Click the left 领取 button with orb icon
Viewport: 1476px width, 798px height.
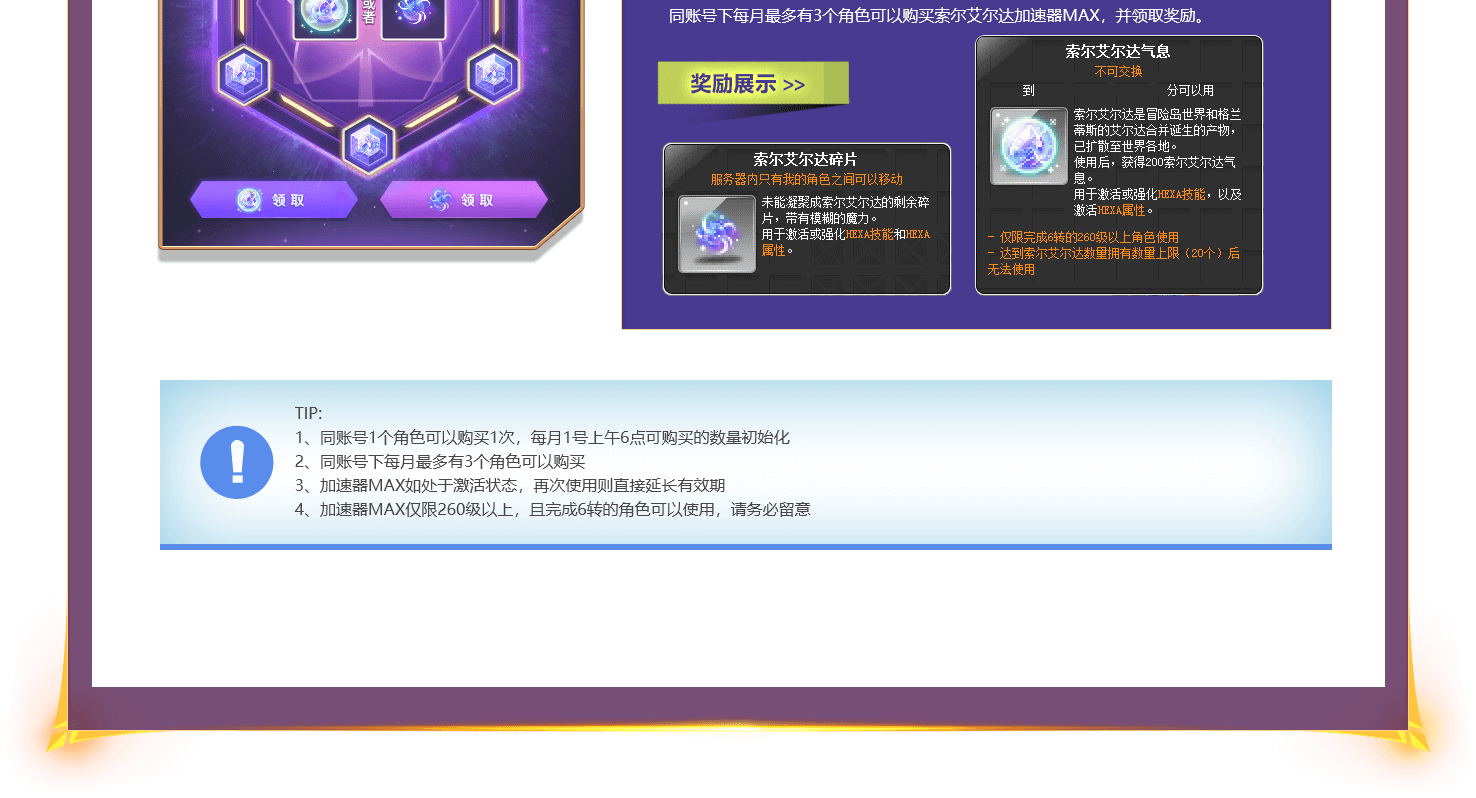coord(274,200)
